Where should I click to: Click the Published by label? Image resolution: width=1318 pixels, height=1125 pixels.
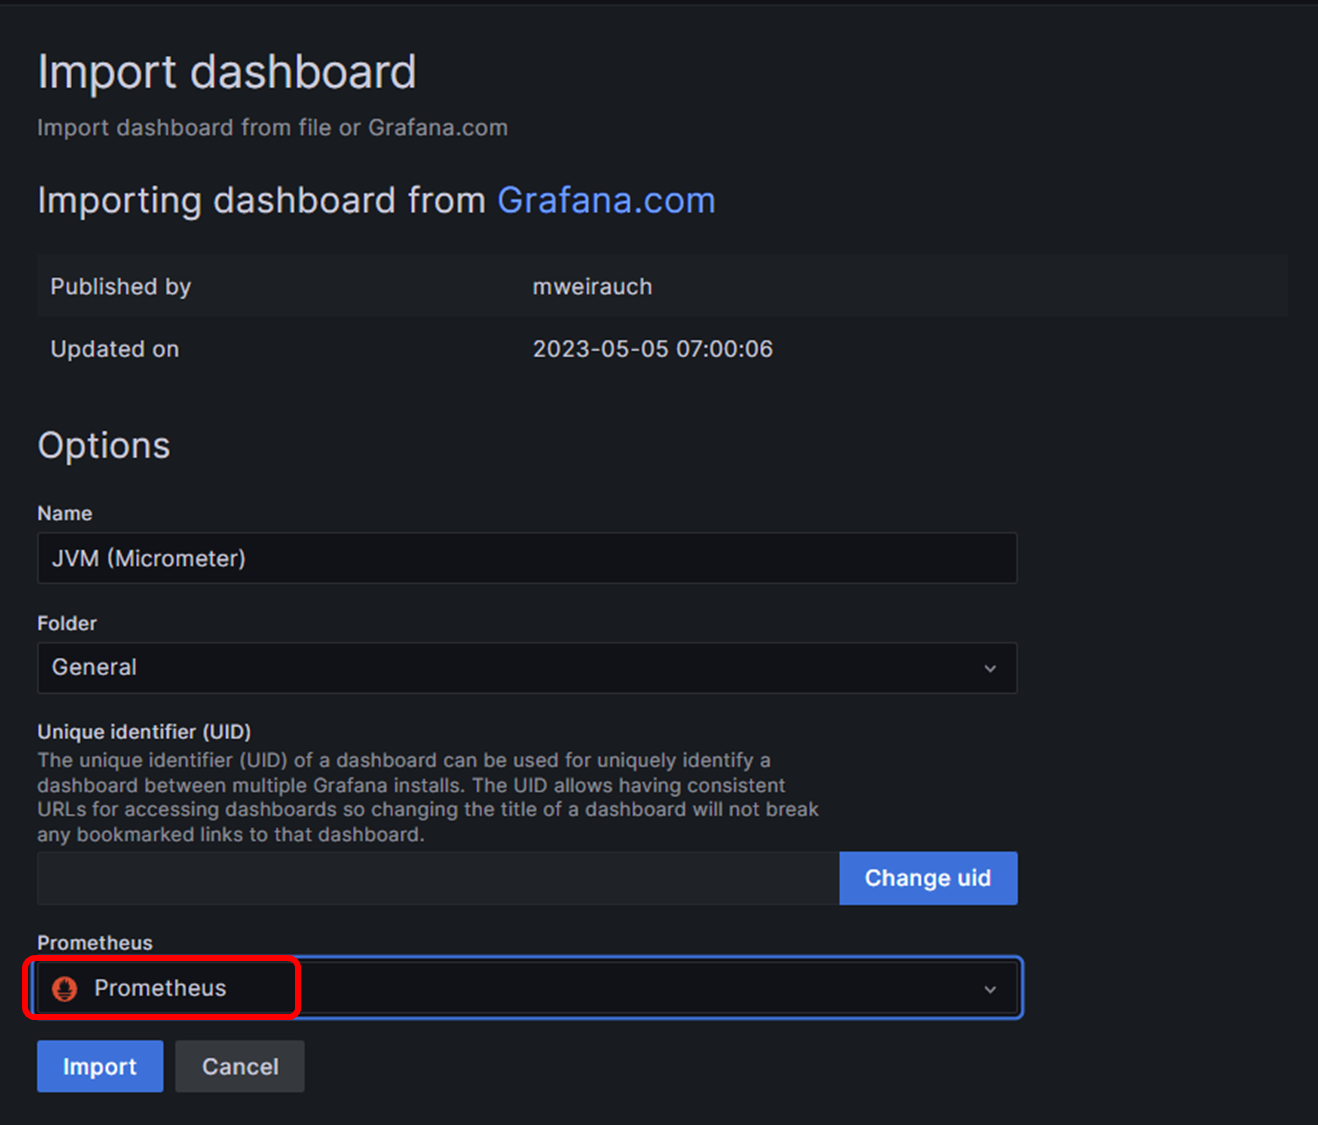[121, 287]
